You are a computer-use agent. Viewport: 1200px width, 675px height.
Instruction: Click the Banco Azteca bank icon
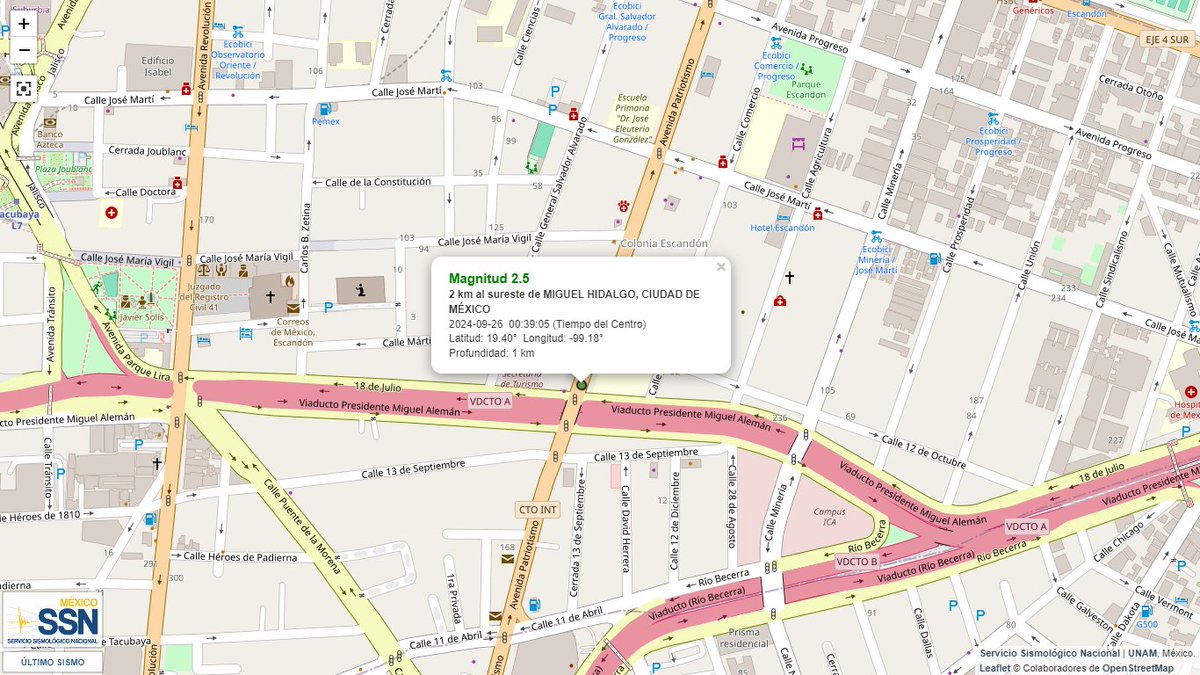48,120
